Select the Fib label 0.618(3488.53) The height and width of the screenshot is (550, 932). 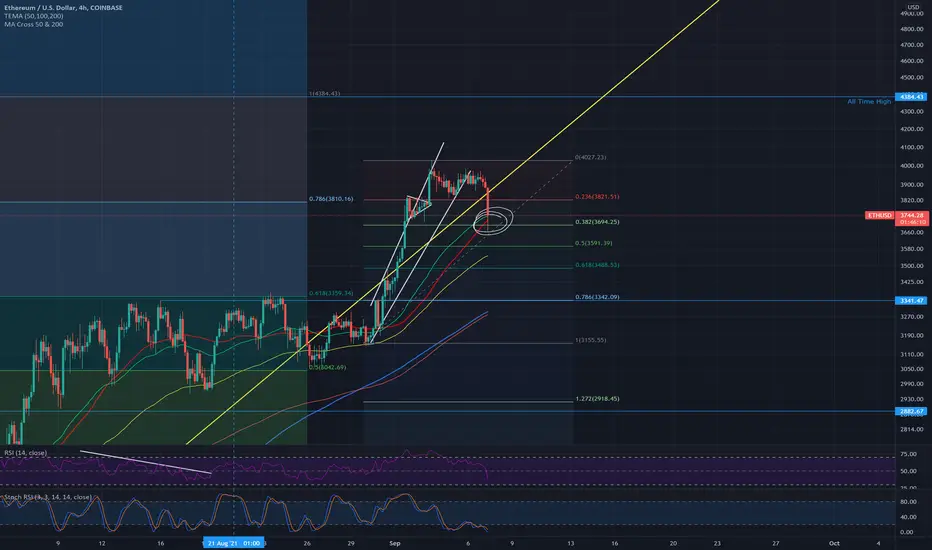tap(597, 265)
